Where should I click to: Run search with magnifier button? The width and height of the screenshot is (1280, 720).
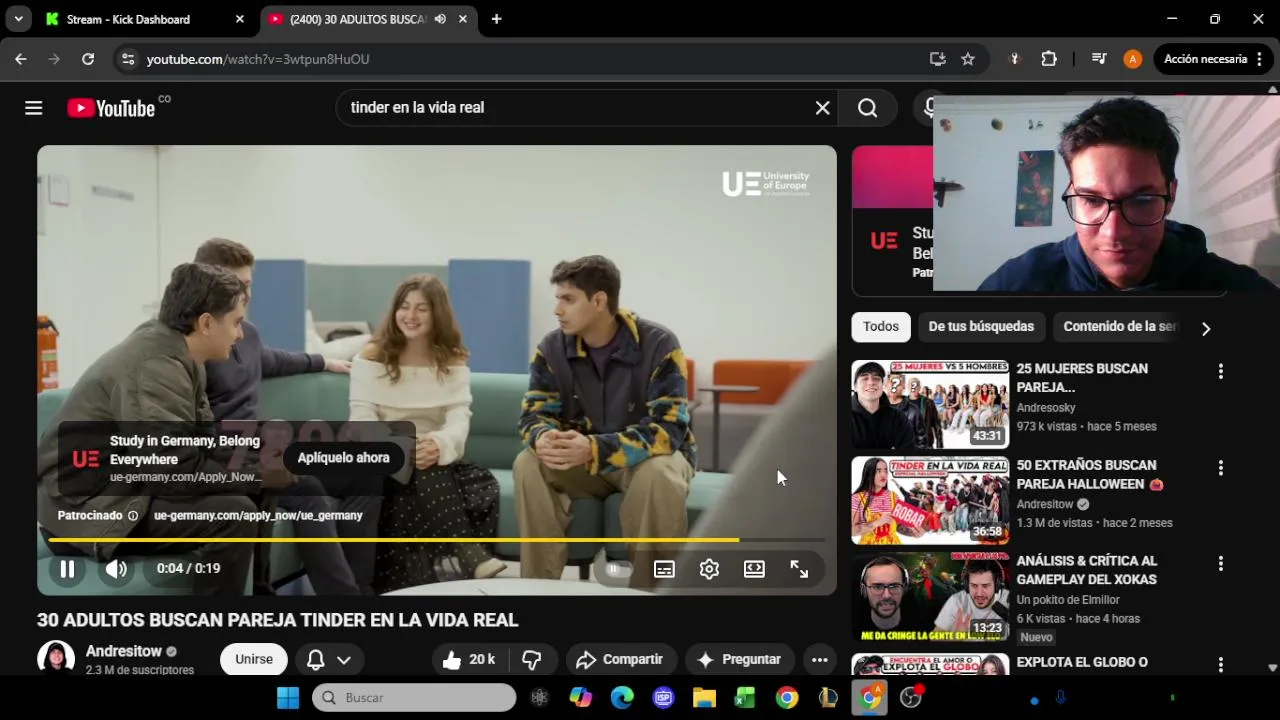pos(867,108)
